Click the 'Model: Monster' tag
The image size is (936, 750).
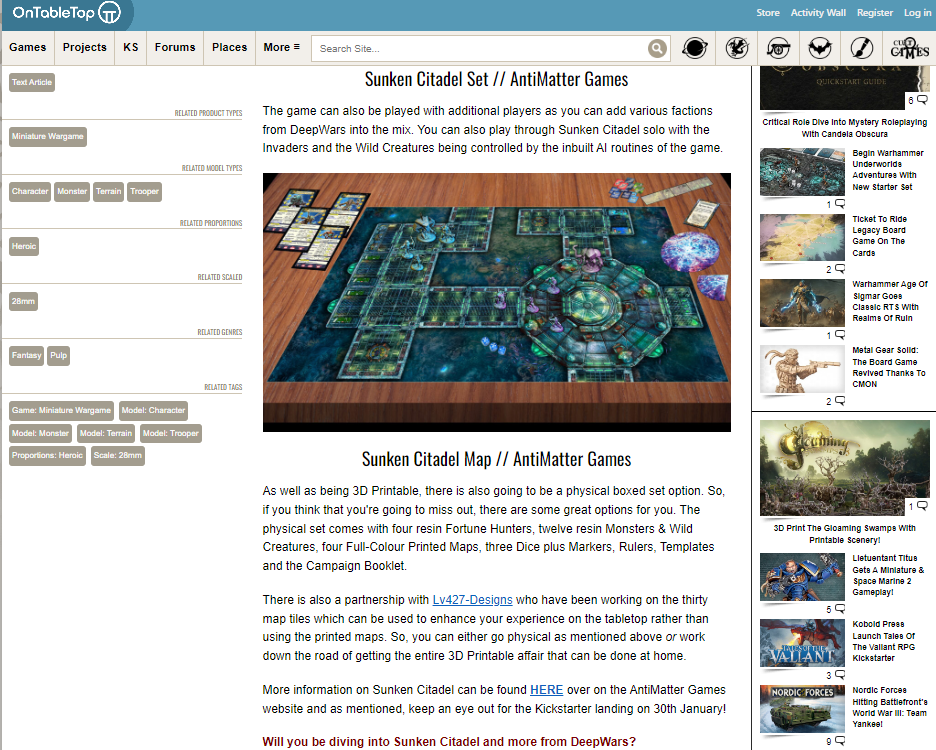click(x=40, y=434)
